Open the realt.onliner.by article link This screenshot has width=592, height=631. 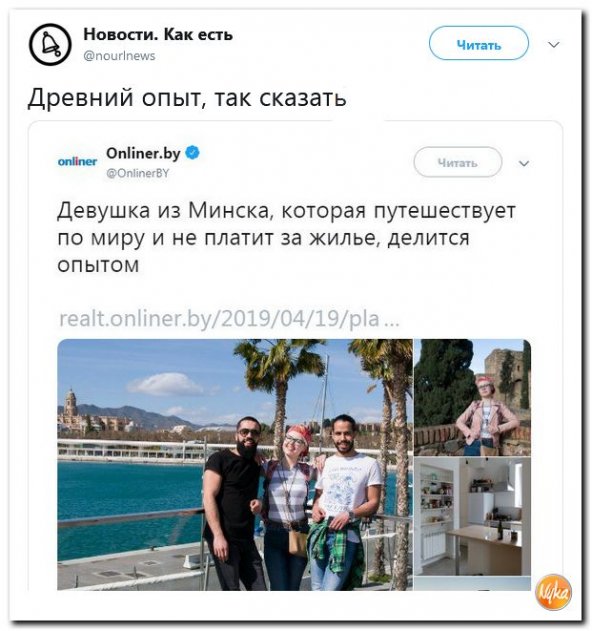pos(229,319)
